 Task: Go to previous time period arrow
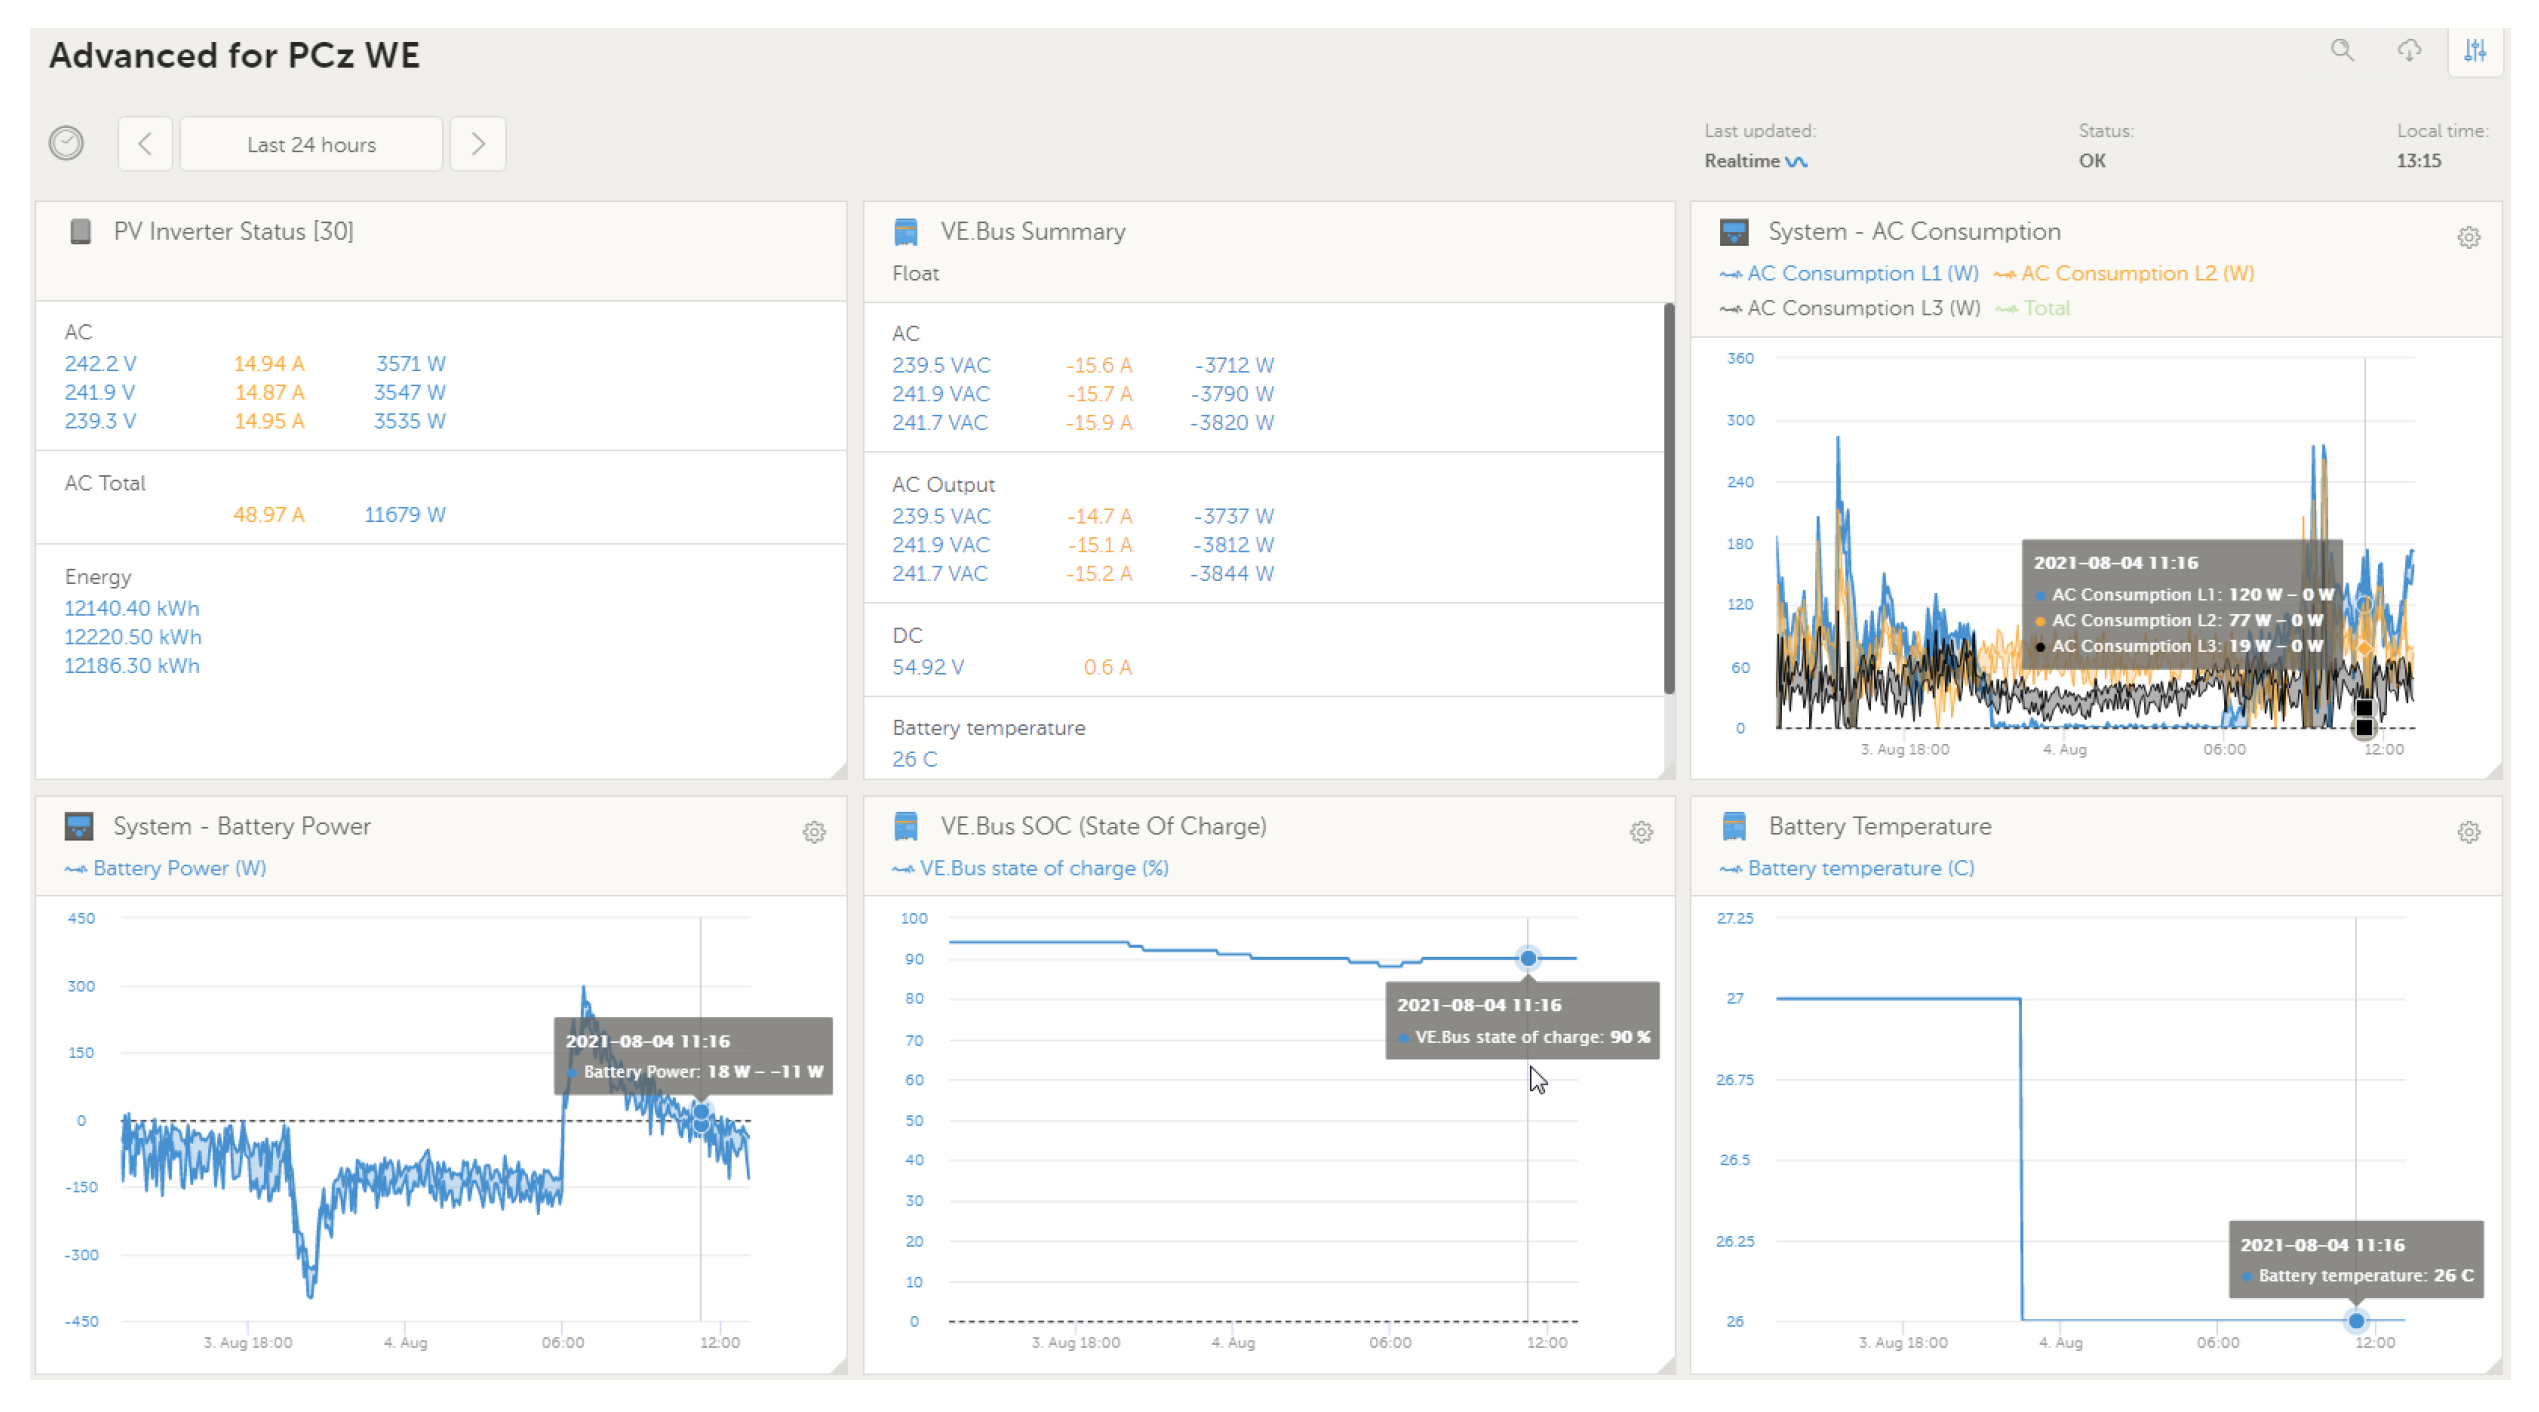pos(145,144)
